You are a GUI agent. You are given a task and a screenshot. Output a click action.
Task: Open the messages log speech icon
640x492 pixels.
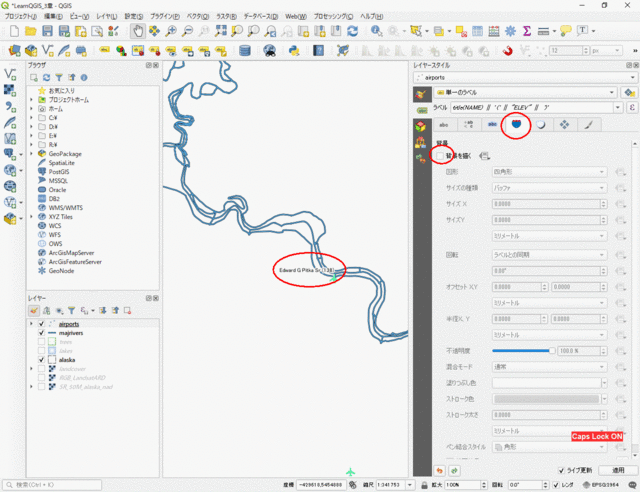(x=633, y=485)
